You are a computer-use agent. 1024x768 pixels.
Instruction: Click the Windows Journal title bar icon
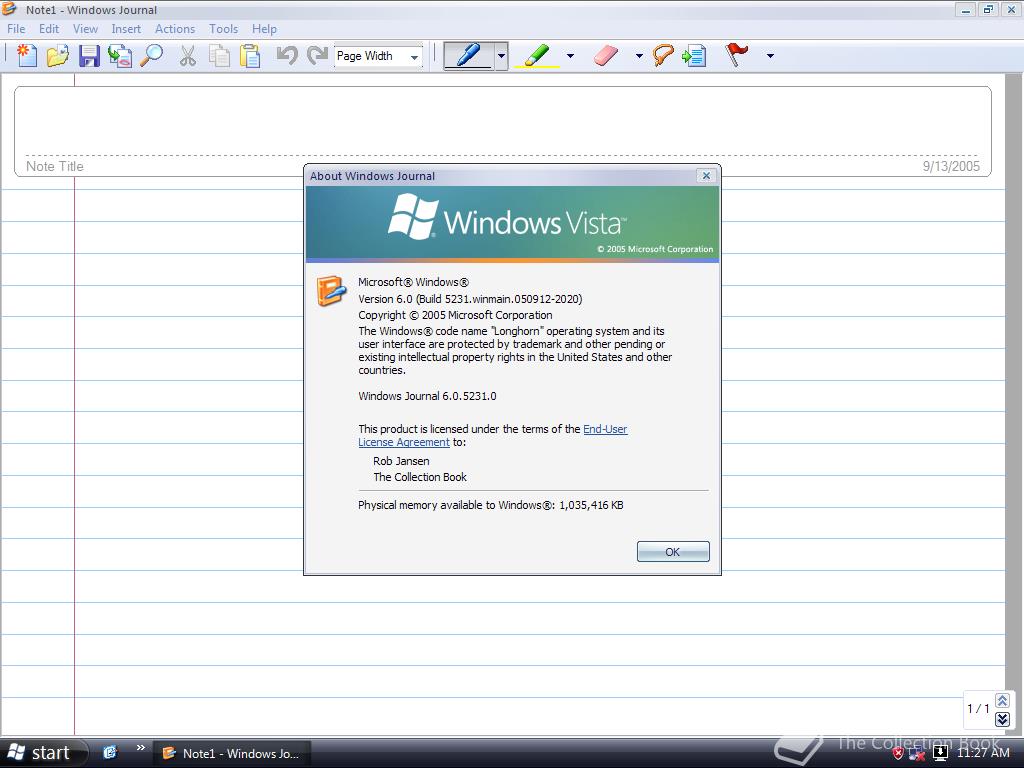pos(9,8)
